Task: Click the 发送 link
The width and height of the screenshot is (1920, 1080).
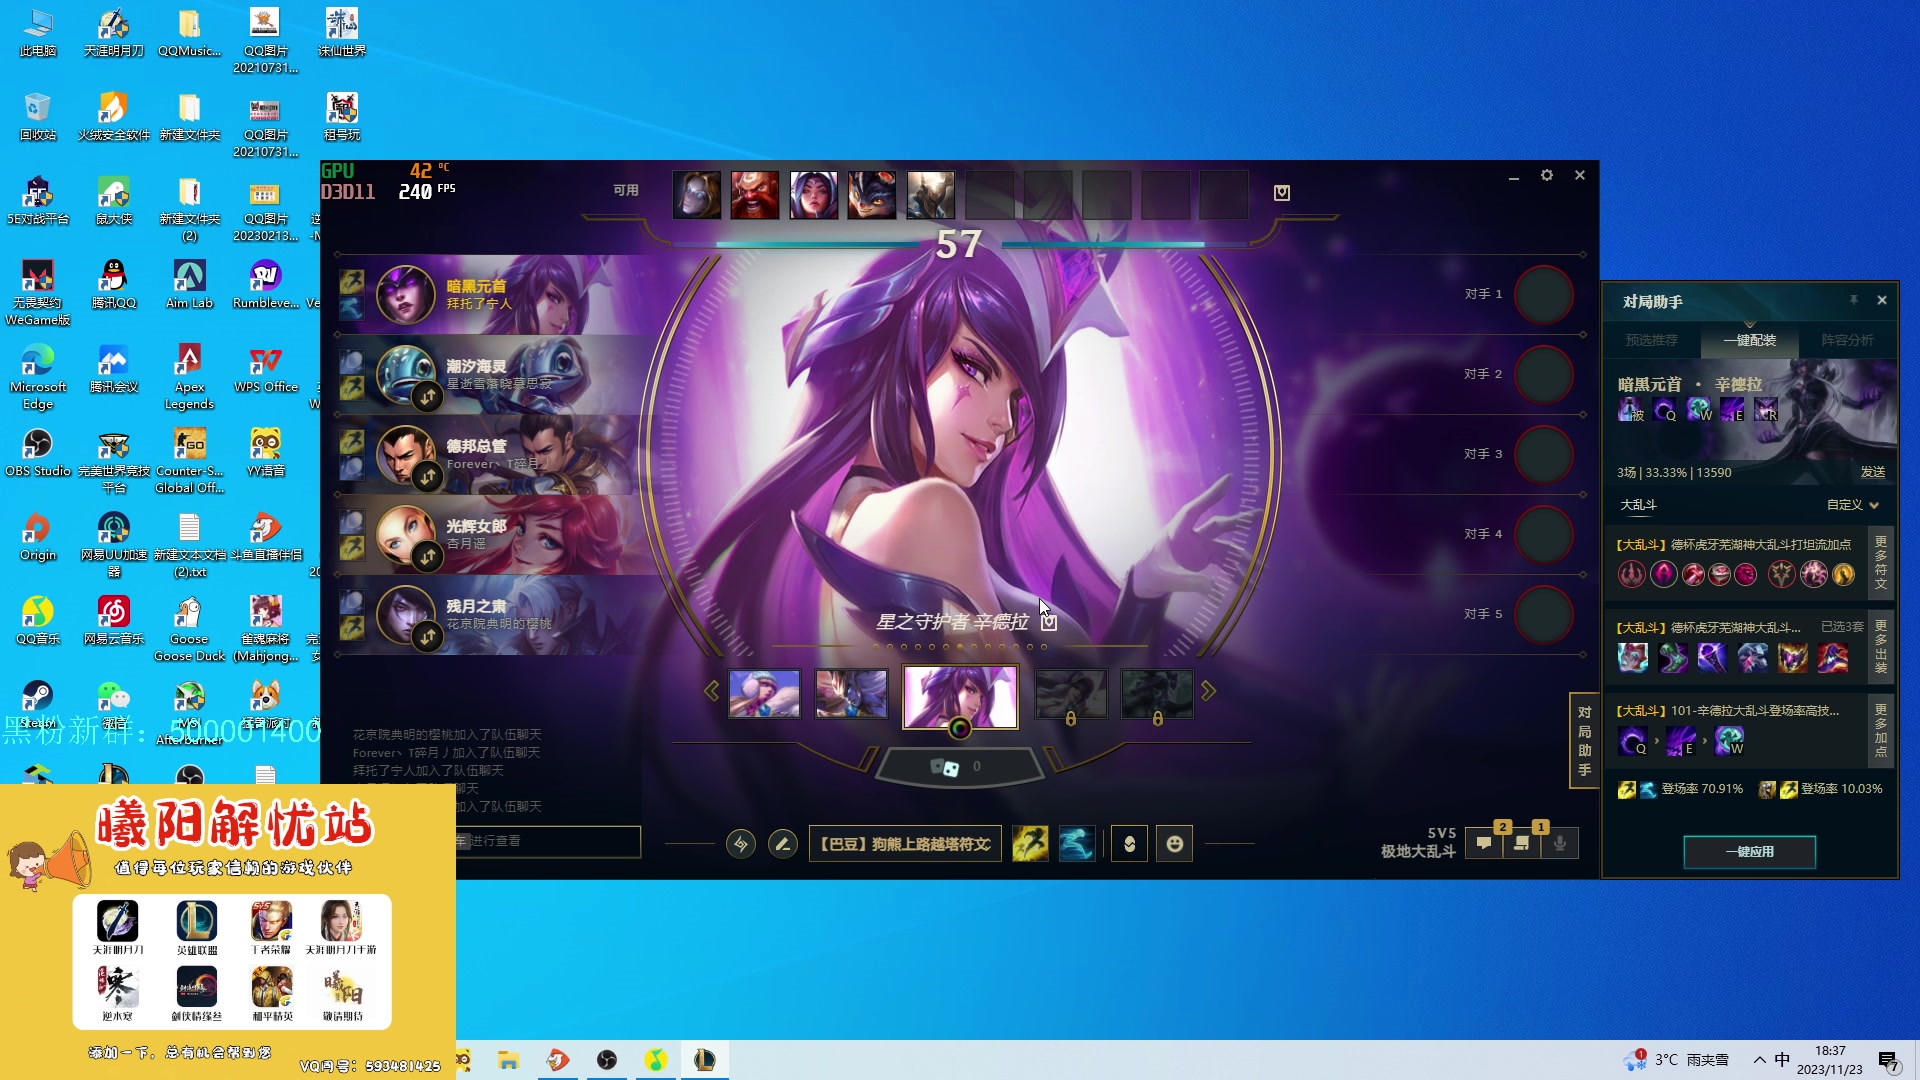Action: pos(1872,472)
